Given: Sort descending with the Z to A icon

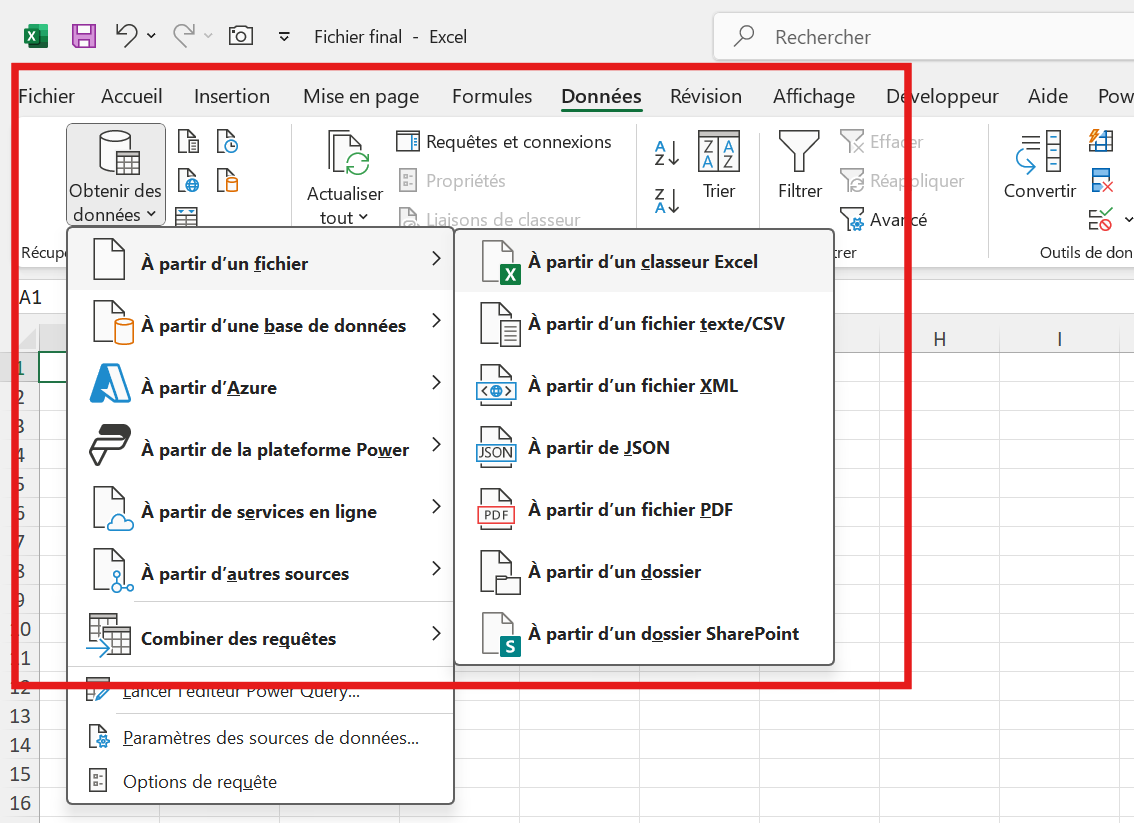Looking at the screenshot, I should pyautogui.click(x=667, y=200).
